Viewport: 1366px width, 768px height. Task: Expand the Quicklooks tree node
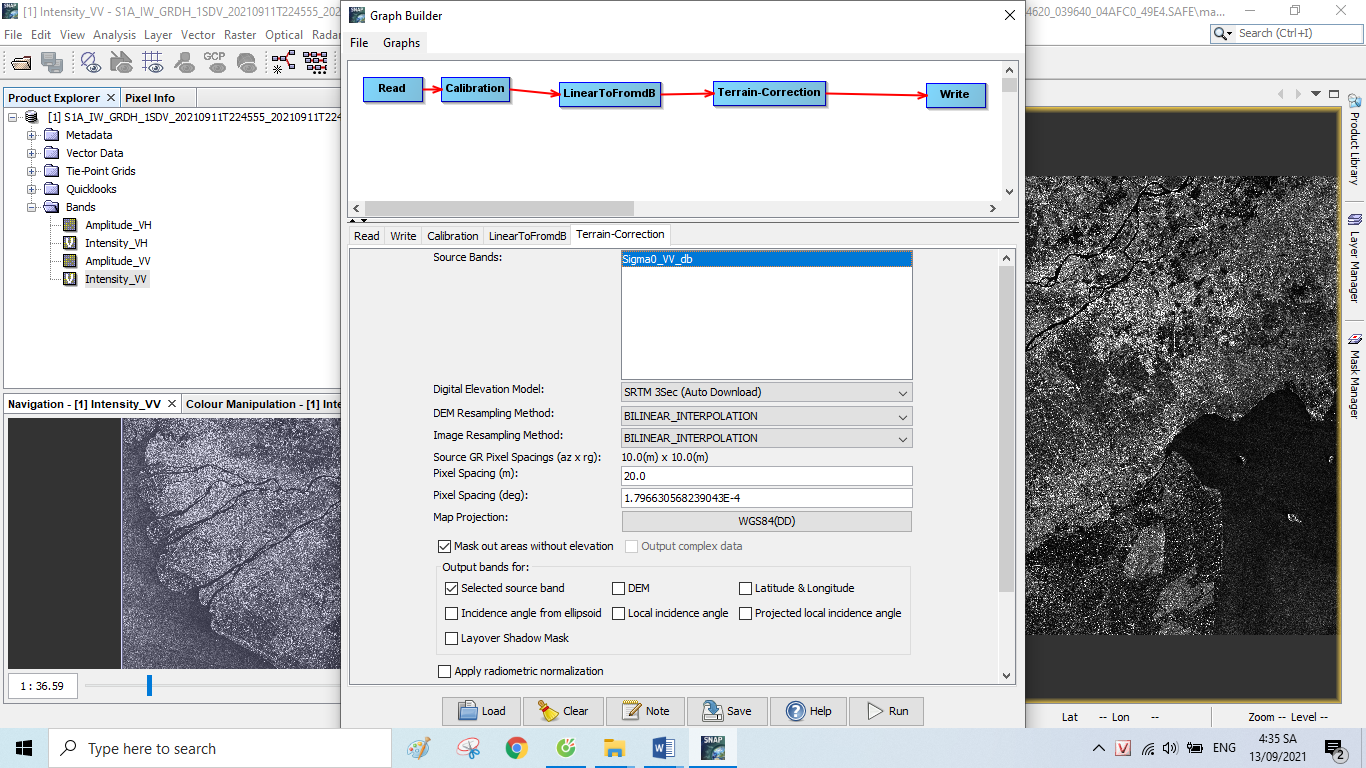pos(32,189)
